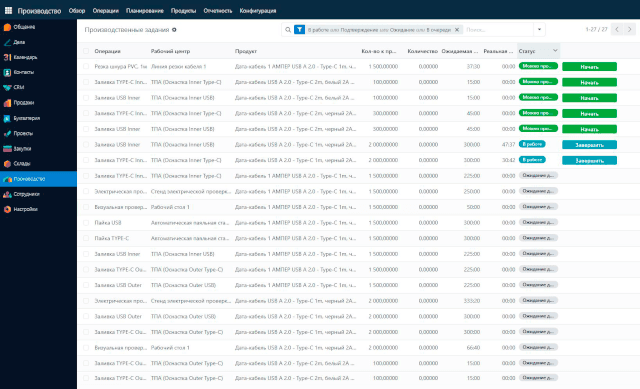The width and height of the screenshot is (640, 389).
Task: Click В работе status badge with 47:37
Action: [x=532, y=144]
